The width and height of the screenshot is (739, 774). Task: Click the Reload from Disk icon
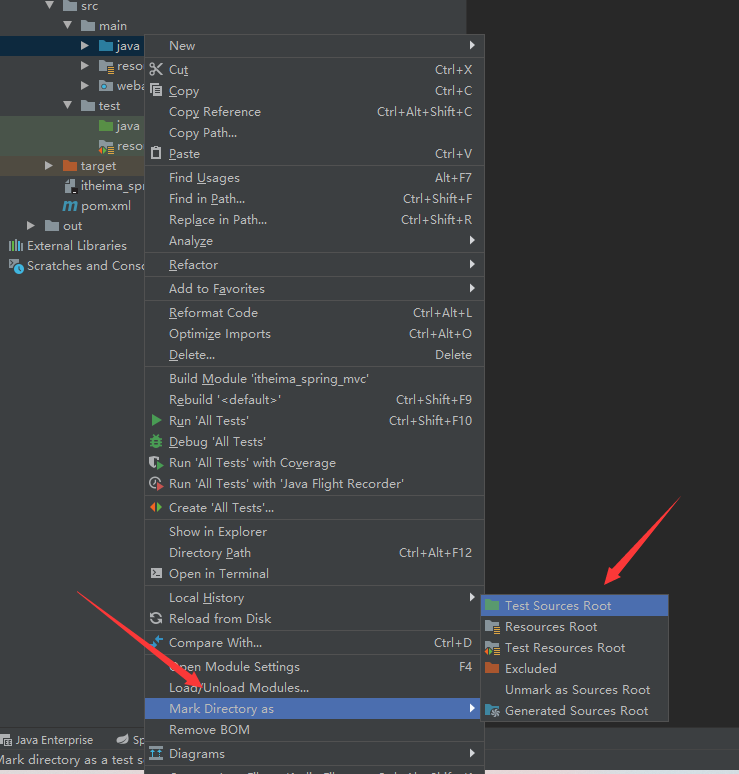pos(156,618)
